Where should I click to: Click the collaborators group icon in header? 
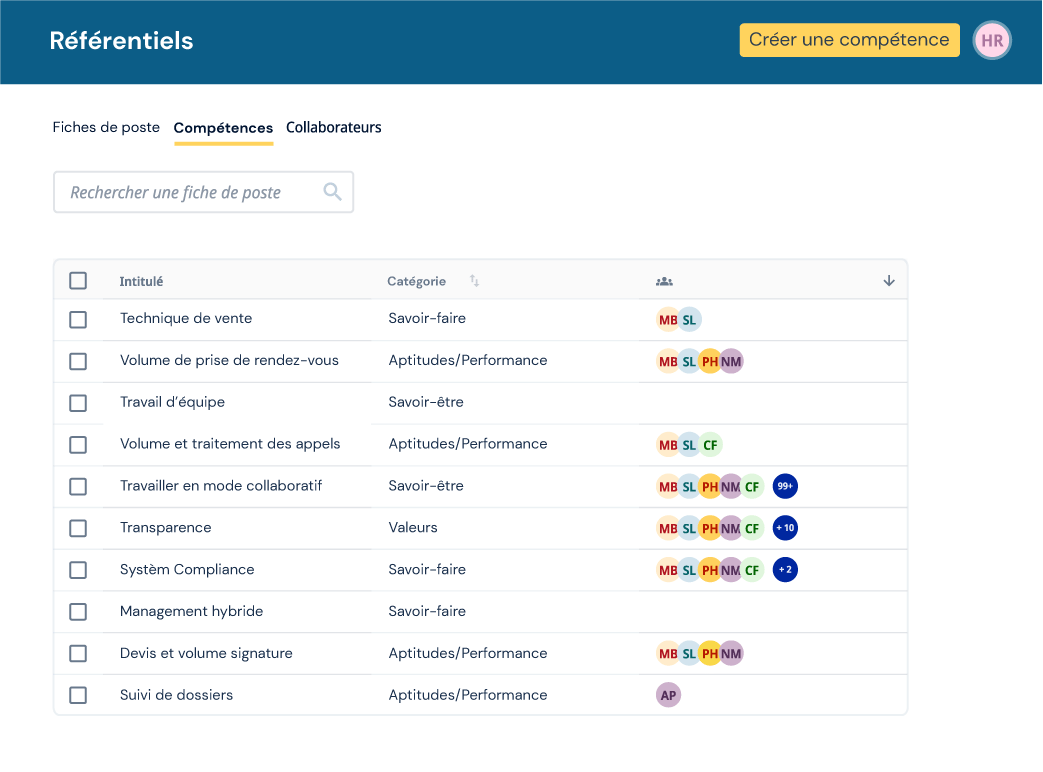pos(664,281)
